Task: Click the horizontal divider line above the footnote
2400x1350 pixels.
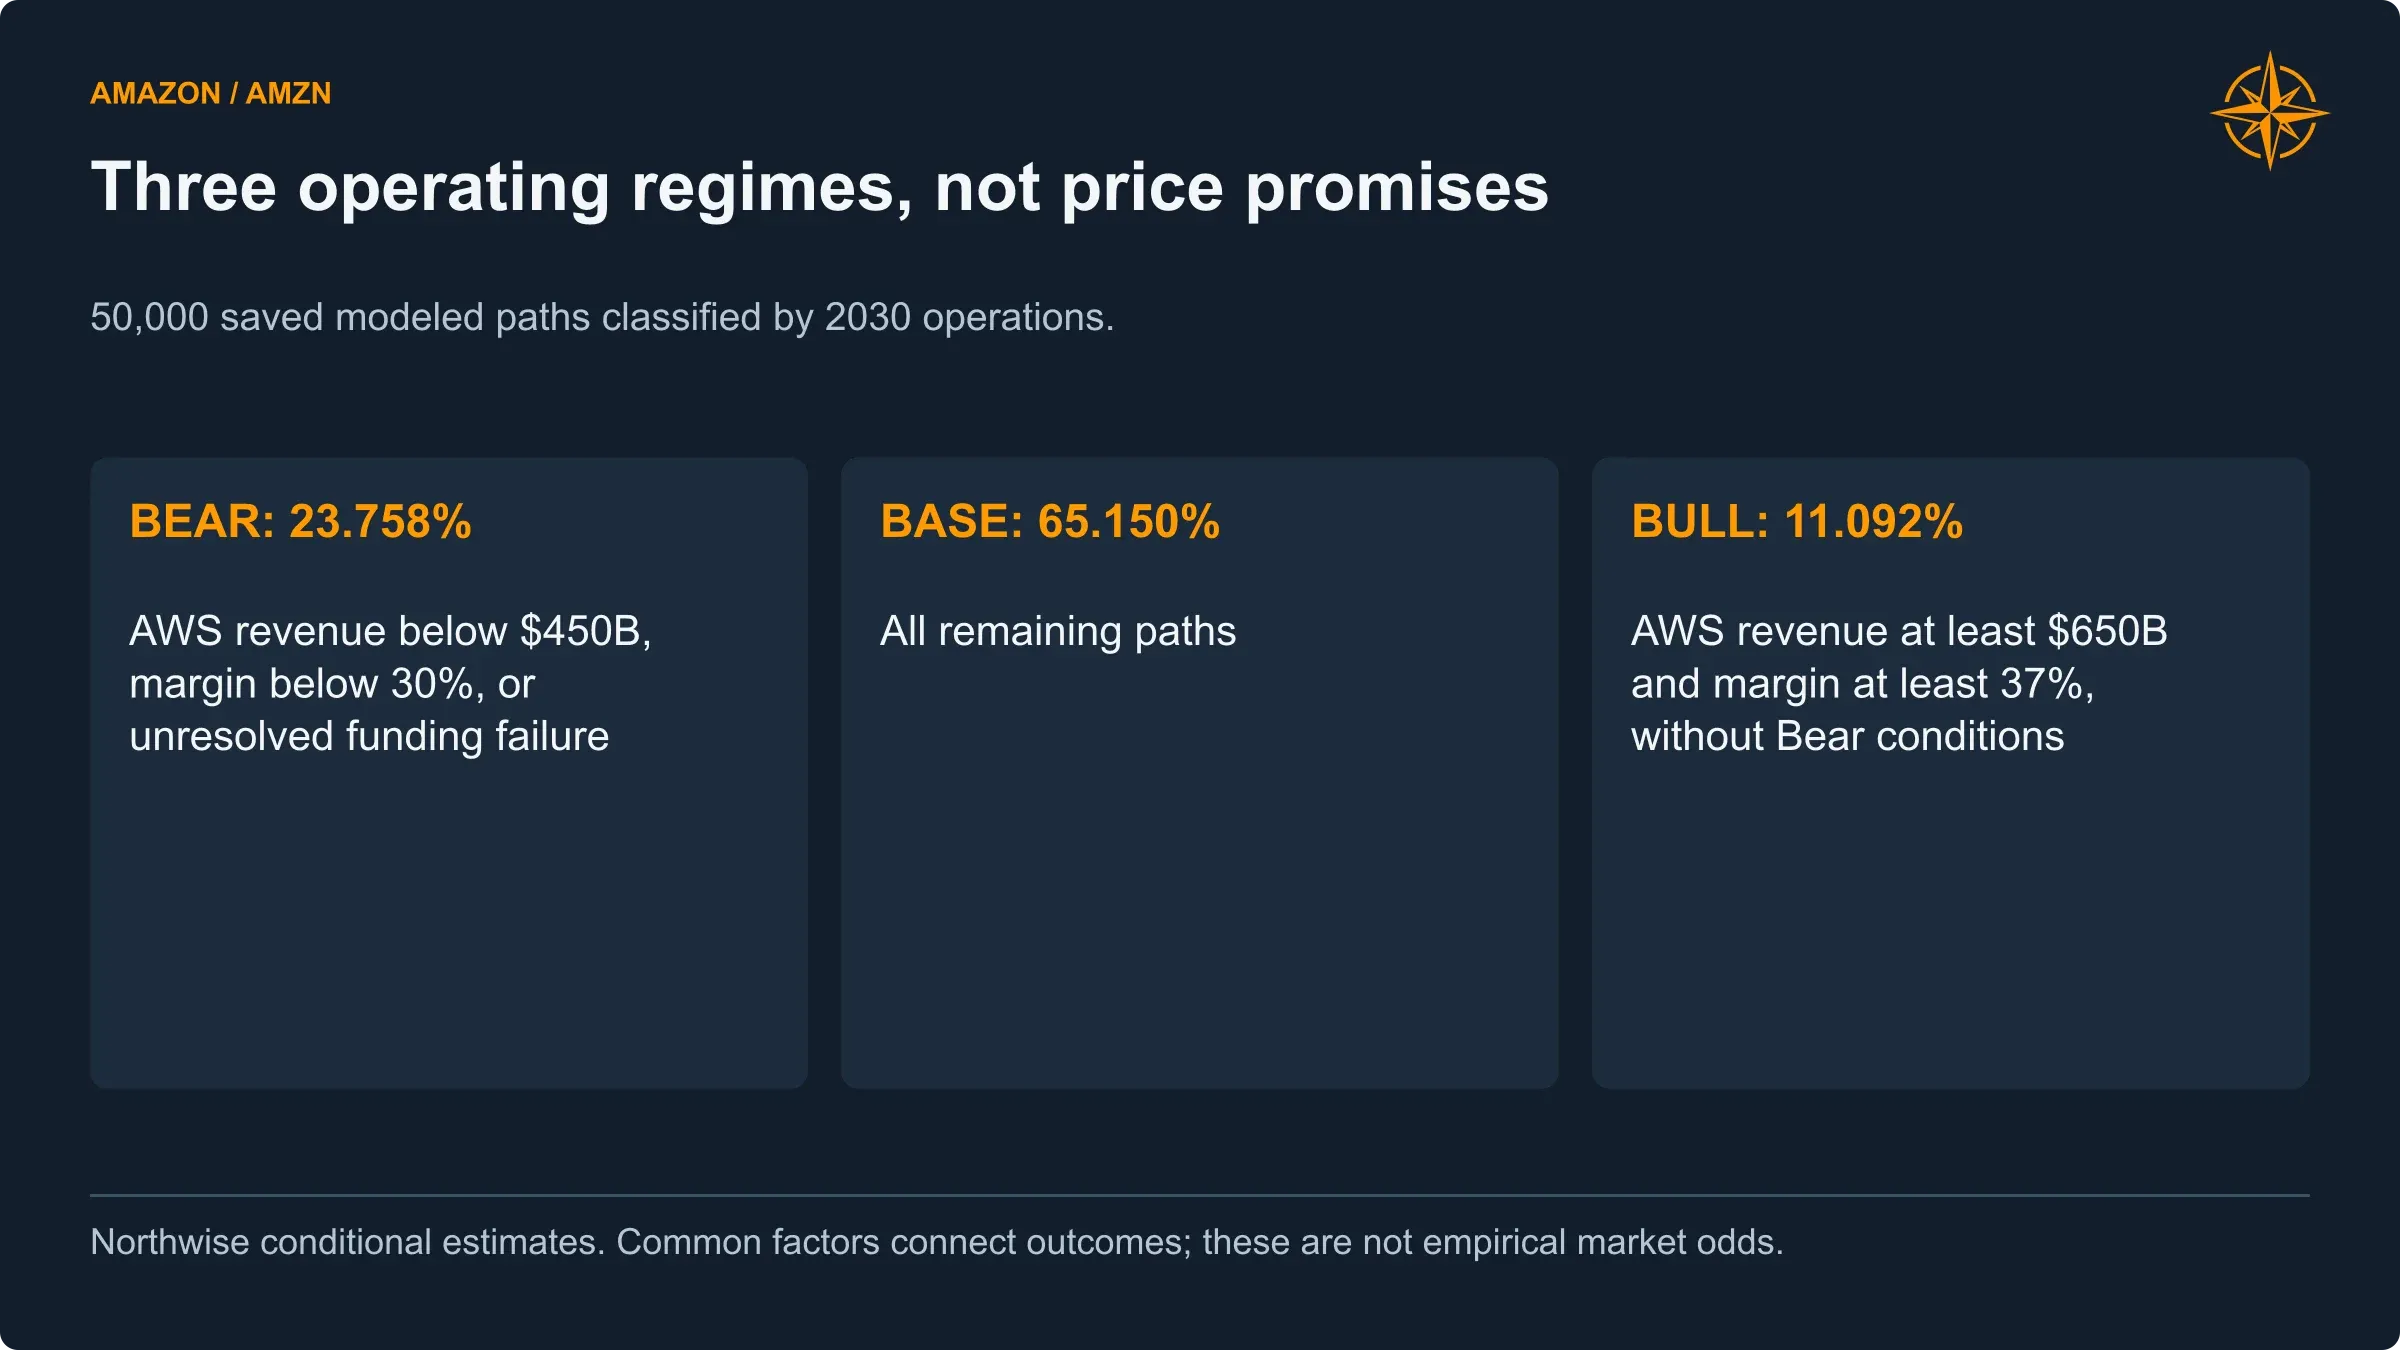Action: 1200,1195
